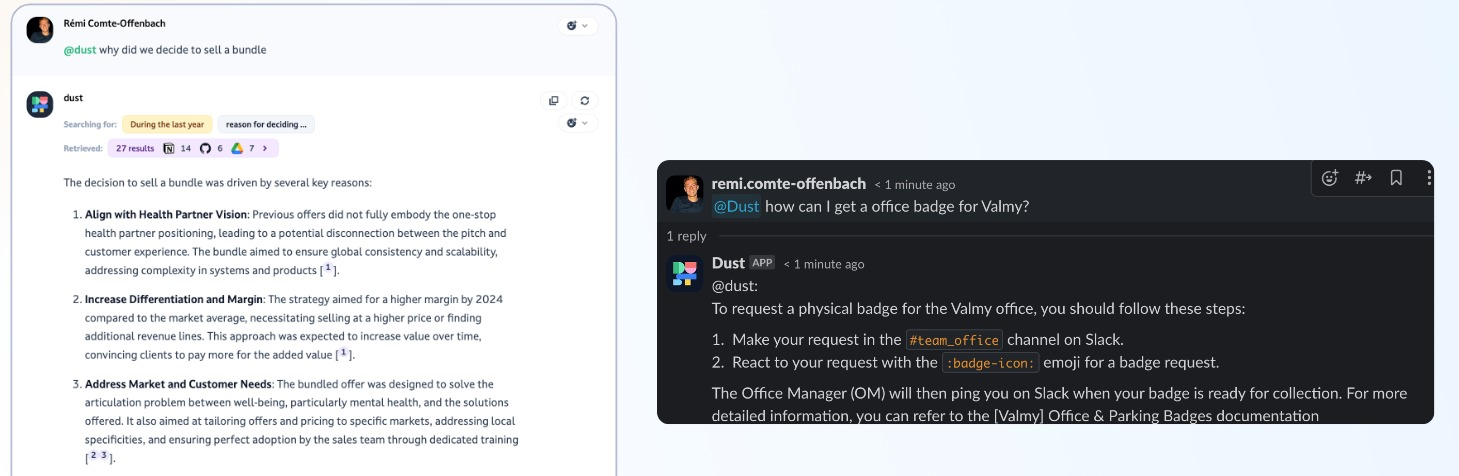Click the 'reason for deciding ...' search chip
This screenshot has width=1459, height=476.
pos(266,124)
